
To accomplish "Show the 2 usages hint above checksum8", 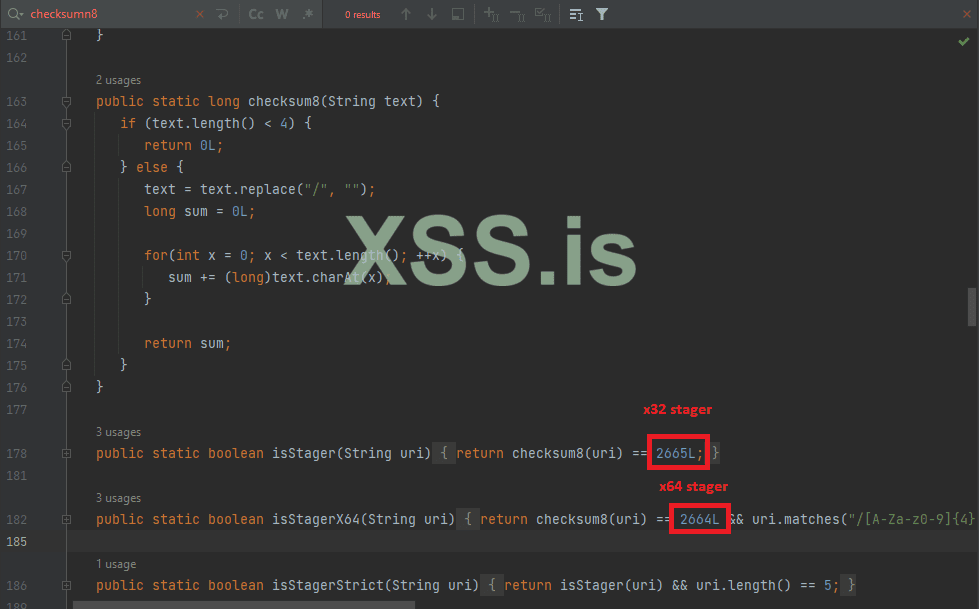I will click(x=118, y=80).
